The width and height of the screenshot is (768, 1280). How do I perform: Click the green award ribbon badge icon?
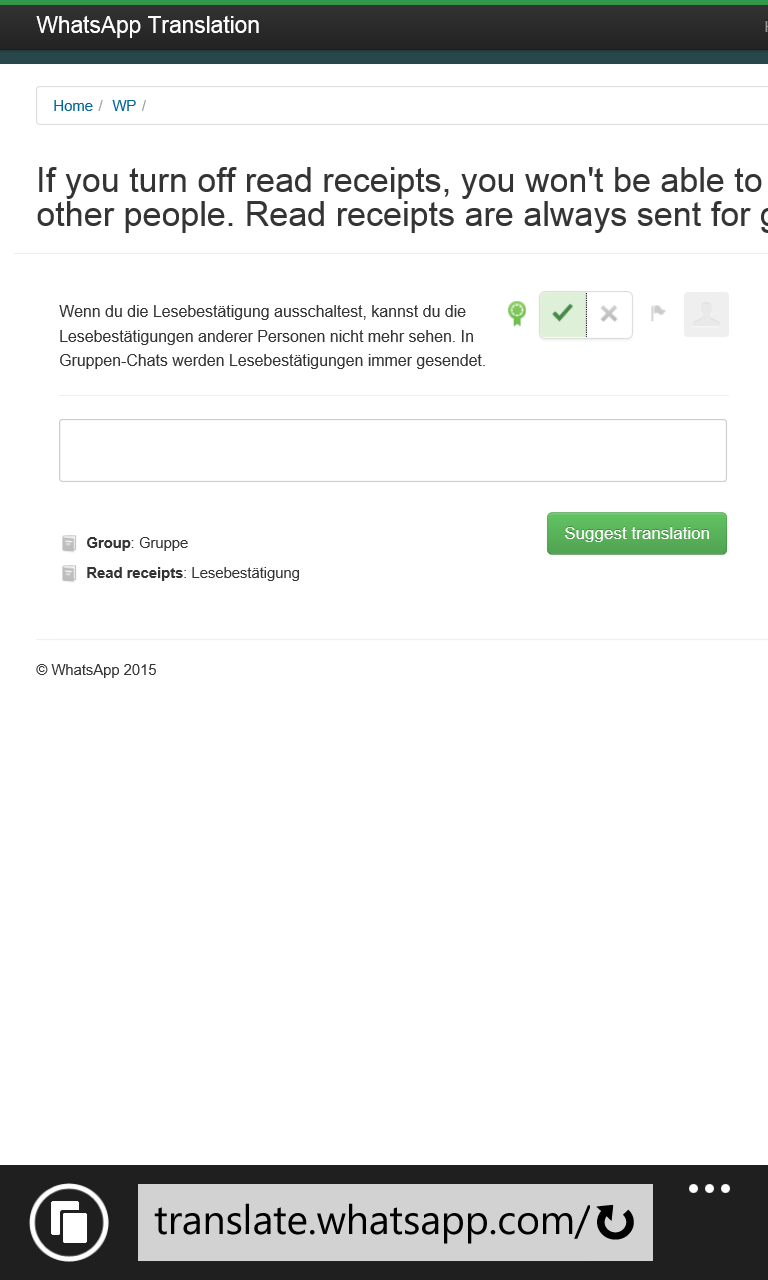(x=517, y=314)
